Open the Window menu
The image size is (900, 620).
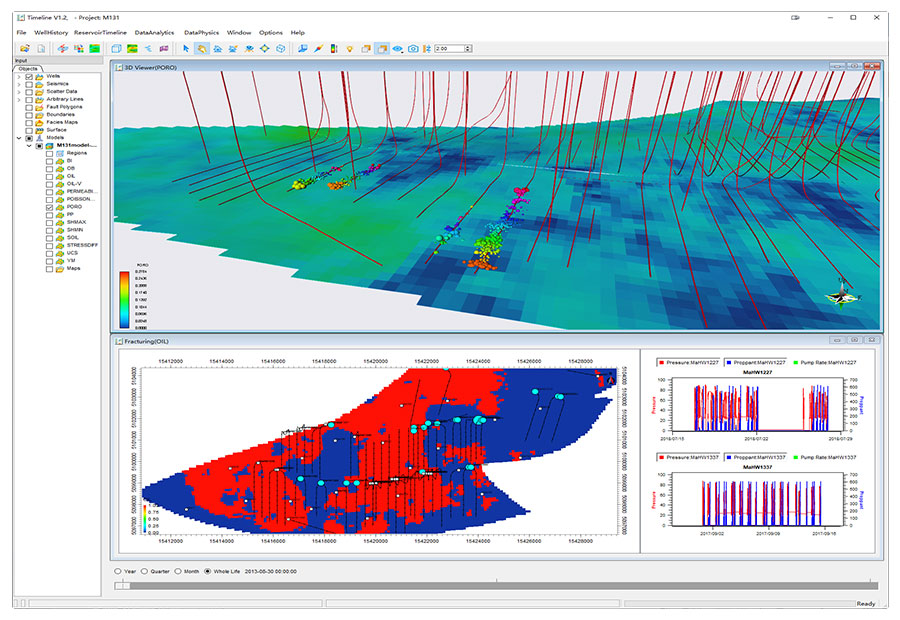(x=239, y=33)
